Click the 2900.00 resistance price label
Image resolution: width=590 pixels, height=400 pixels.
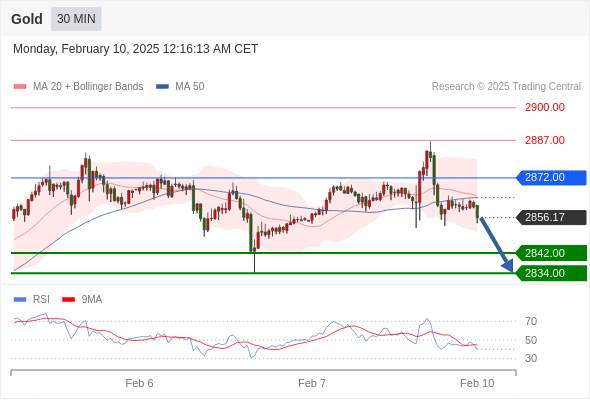(x=545, y=108)
